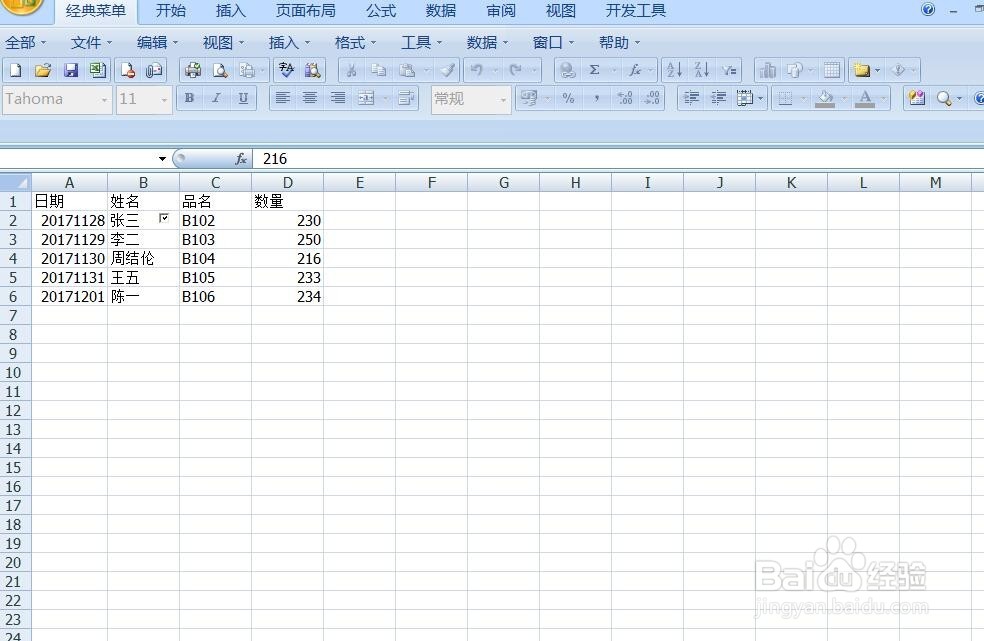This screenshot has width=984, height=641.
Task: Select the Insert Function icon
Action: pos(634,70)
